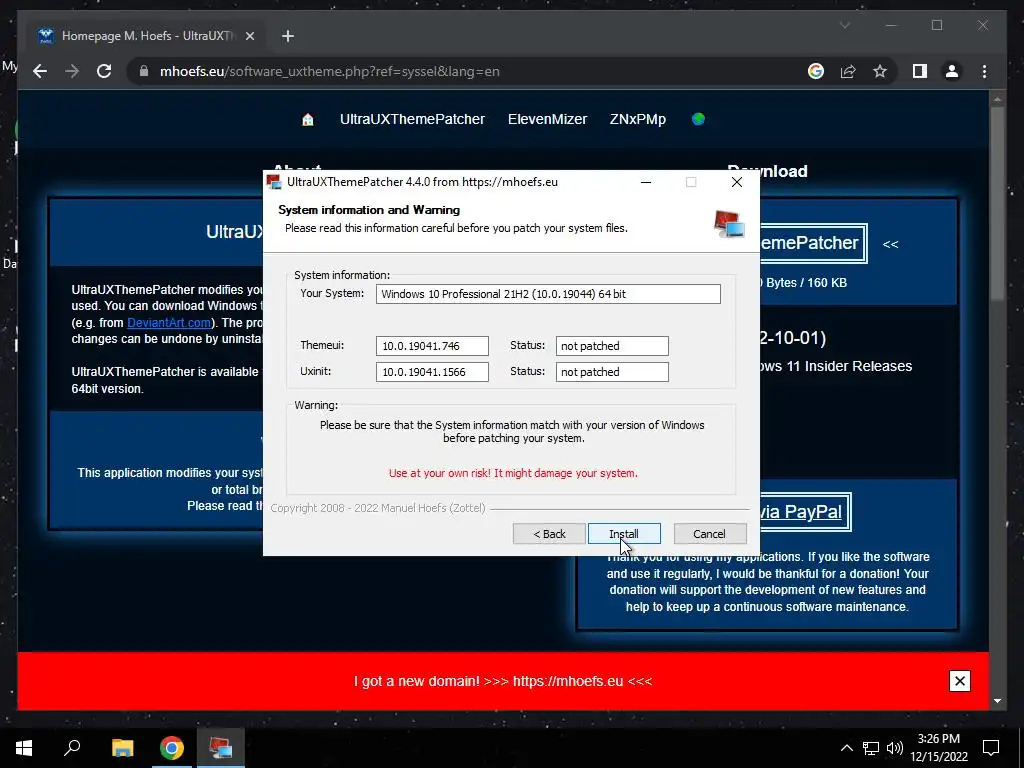
Task: Click the Install button in the patcher dialog
Action: click(624, 534)
